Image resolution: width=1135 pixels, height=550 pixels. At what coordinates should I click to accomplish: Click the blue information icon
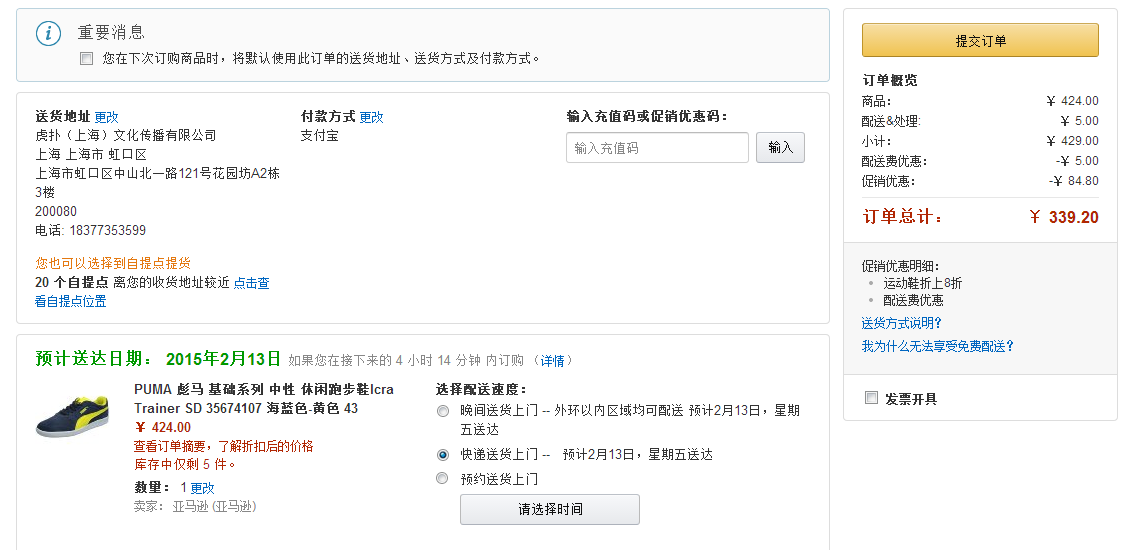coord(48,33)
